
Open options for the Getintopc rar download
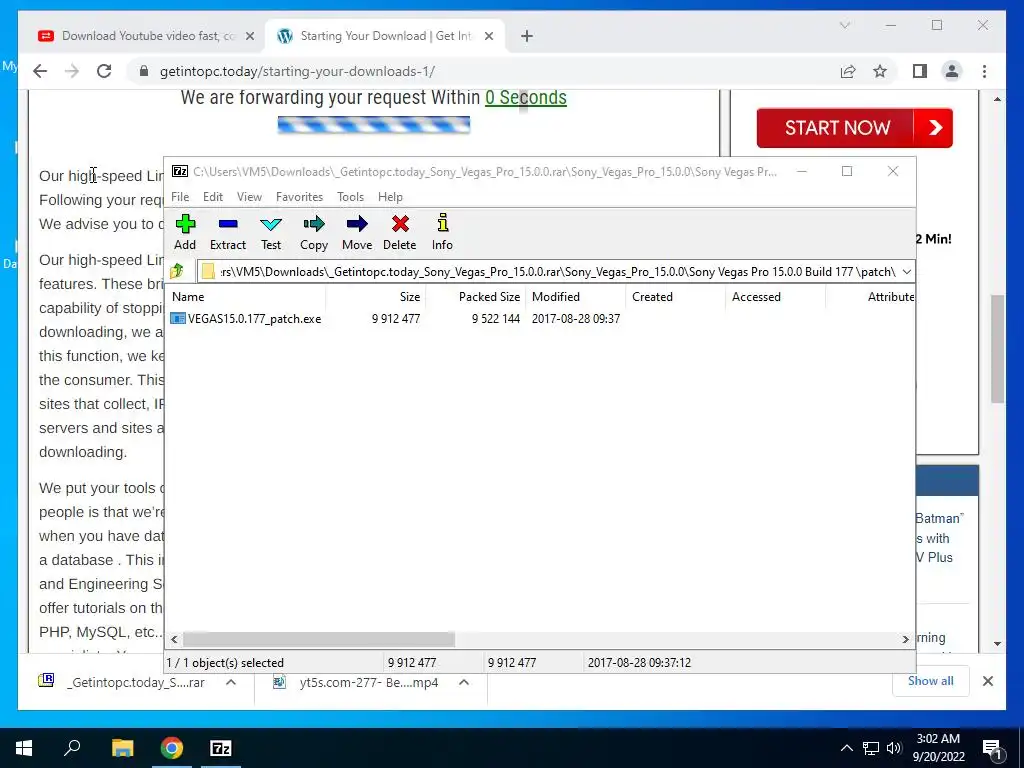(231, 682)
